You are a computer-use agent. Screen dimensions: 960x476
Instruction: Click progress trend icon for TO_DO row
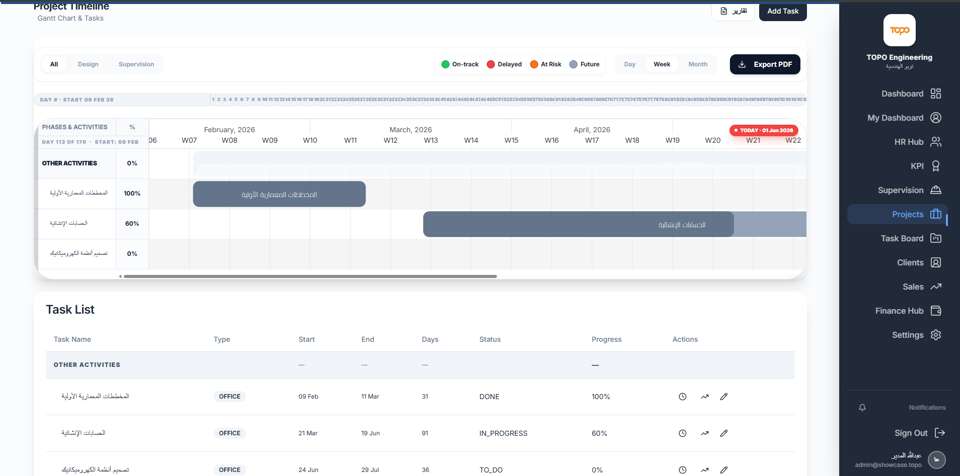pos(705,470)
